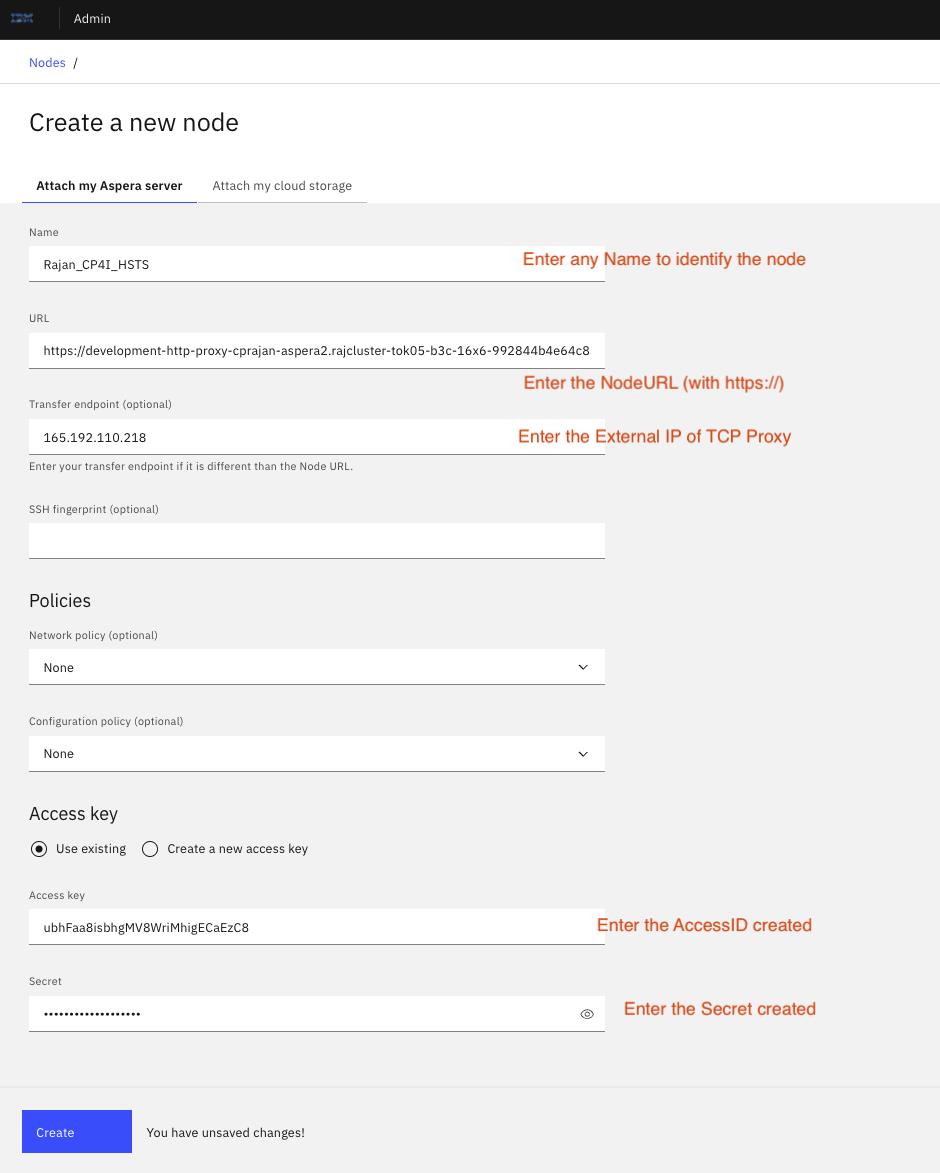Select the Attach my Aspera server tab
The width and height of the screenshot is (940, 1173).
pyautogui.click(x=109, y=186)
